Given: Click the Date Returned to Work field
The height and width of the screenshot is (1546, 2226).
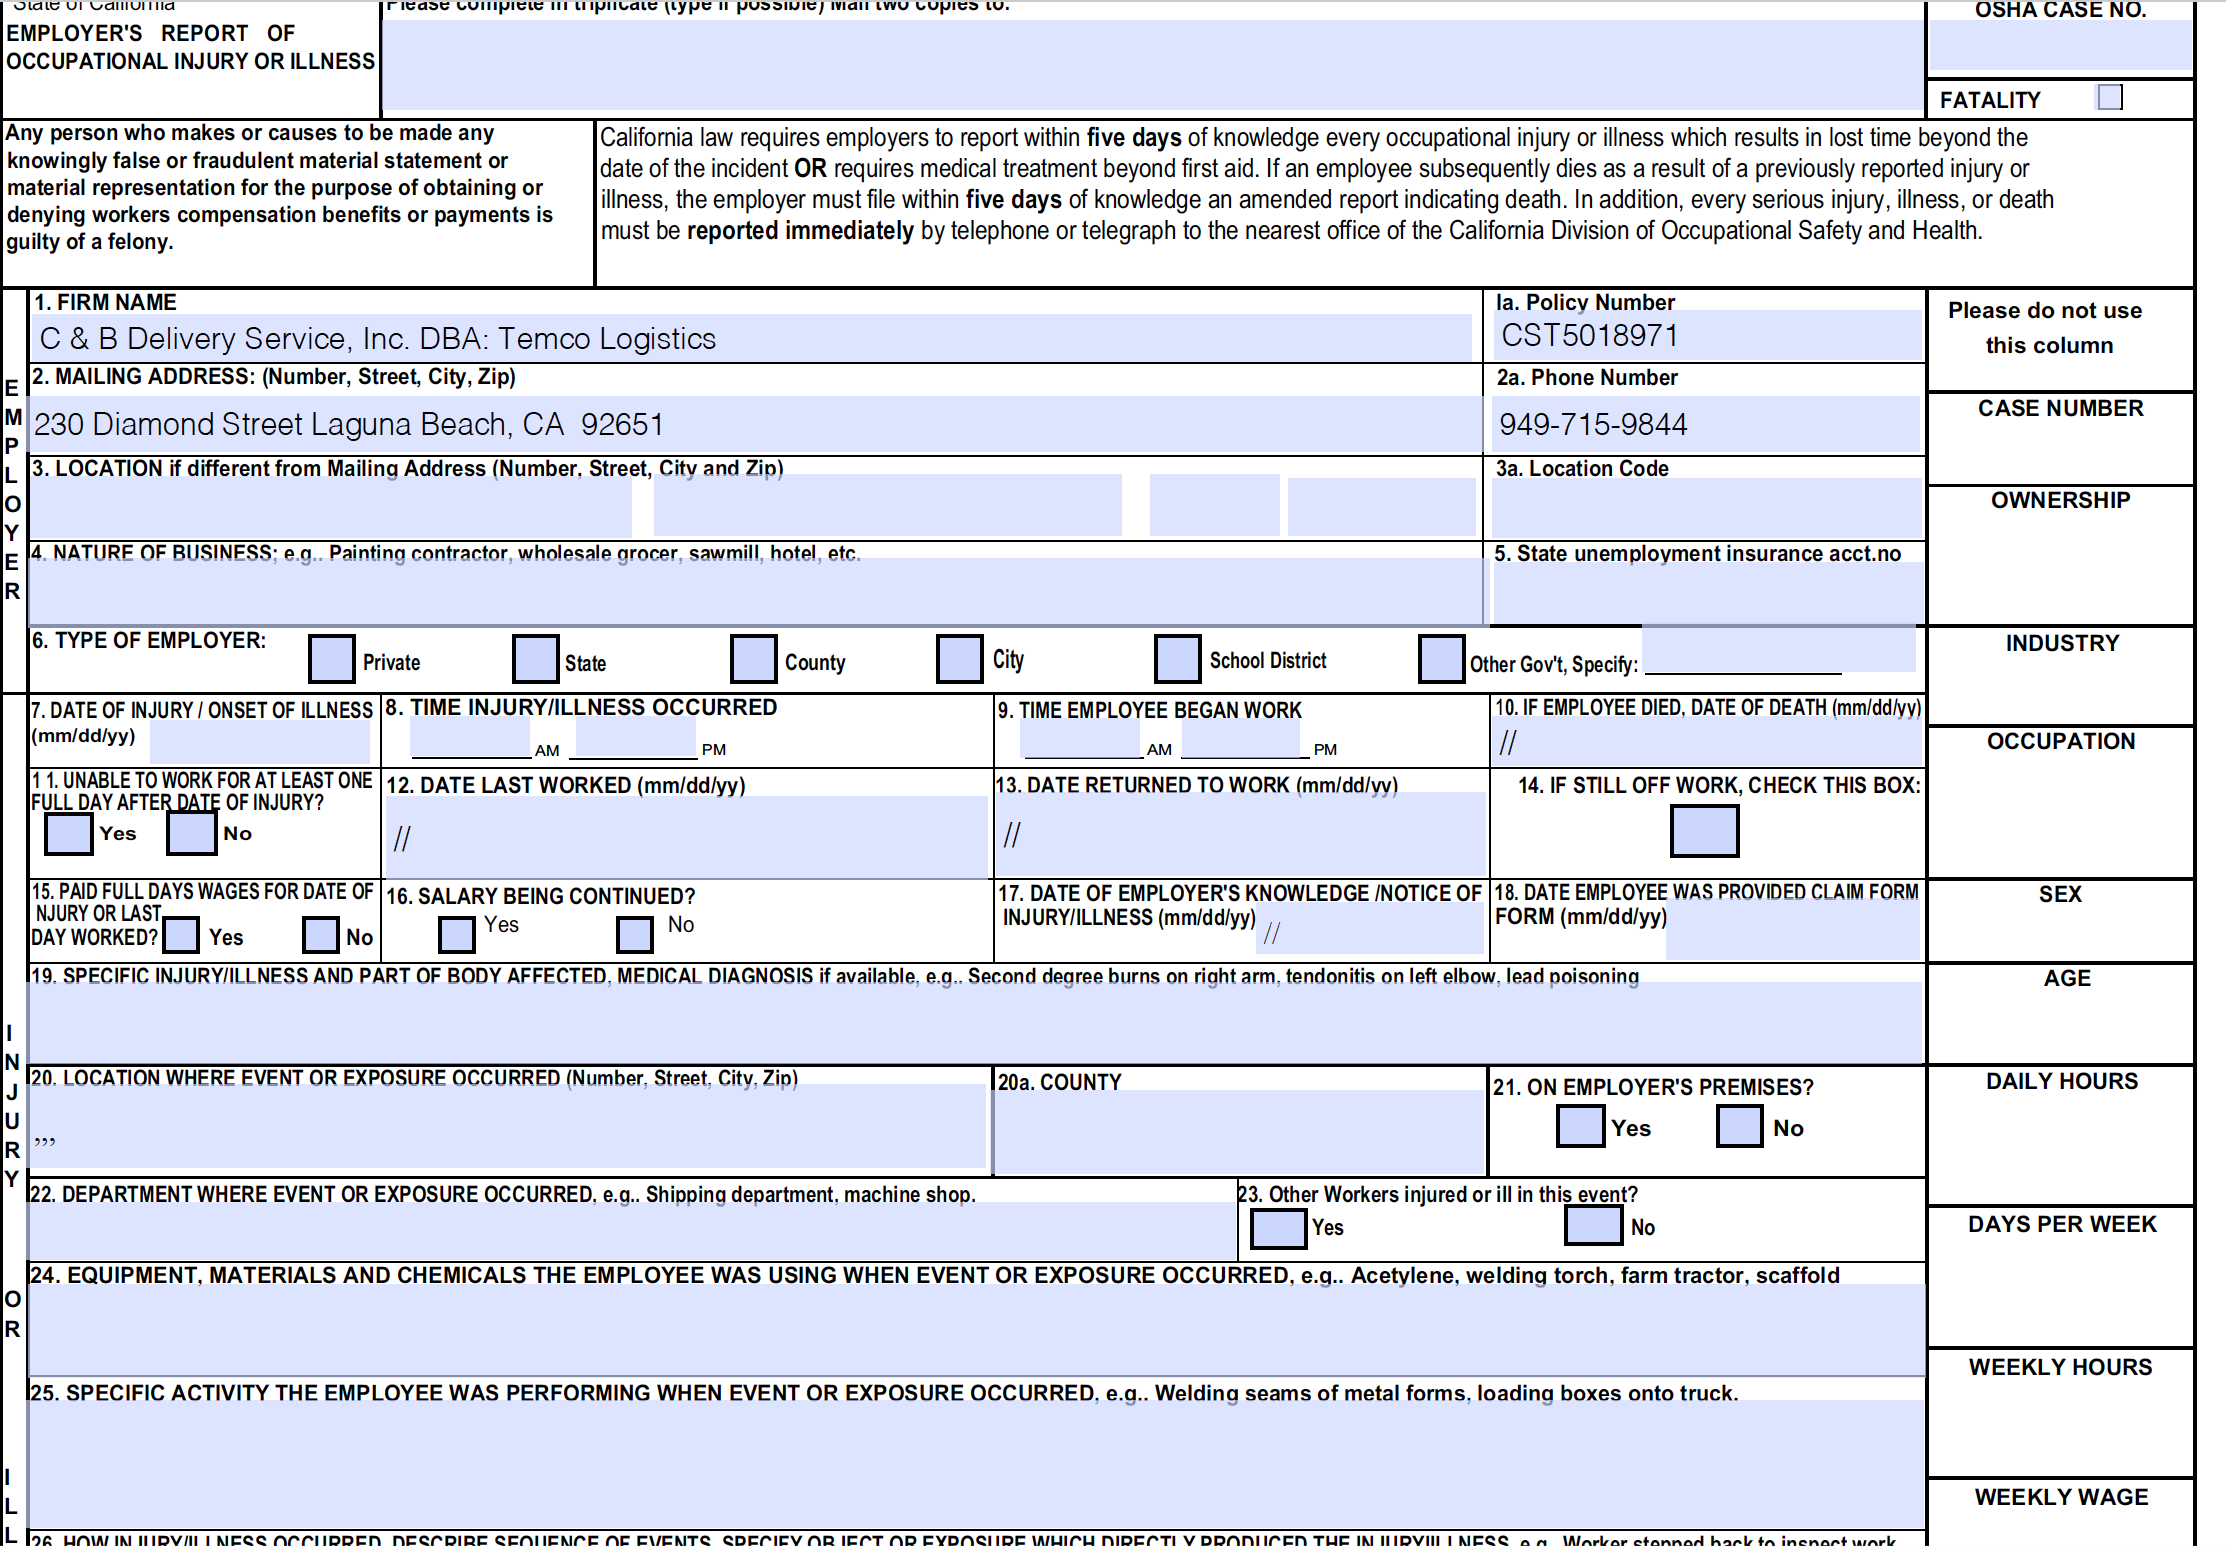Looking at the screenshot, I should pyautogui.click(x=1240, y=835).
